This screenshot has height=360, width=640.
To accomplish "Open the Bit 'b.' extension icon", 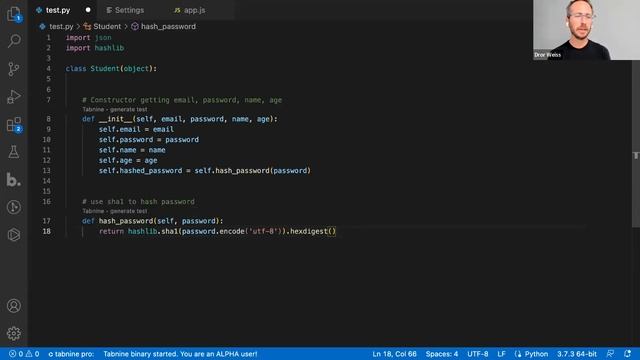I will coord(13,180).
